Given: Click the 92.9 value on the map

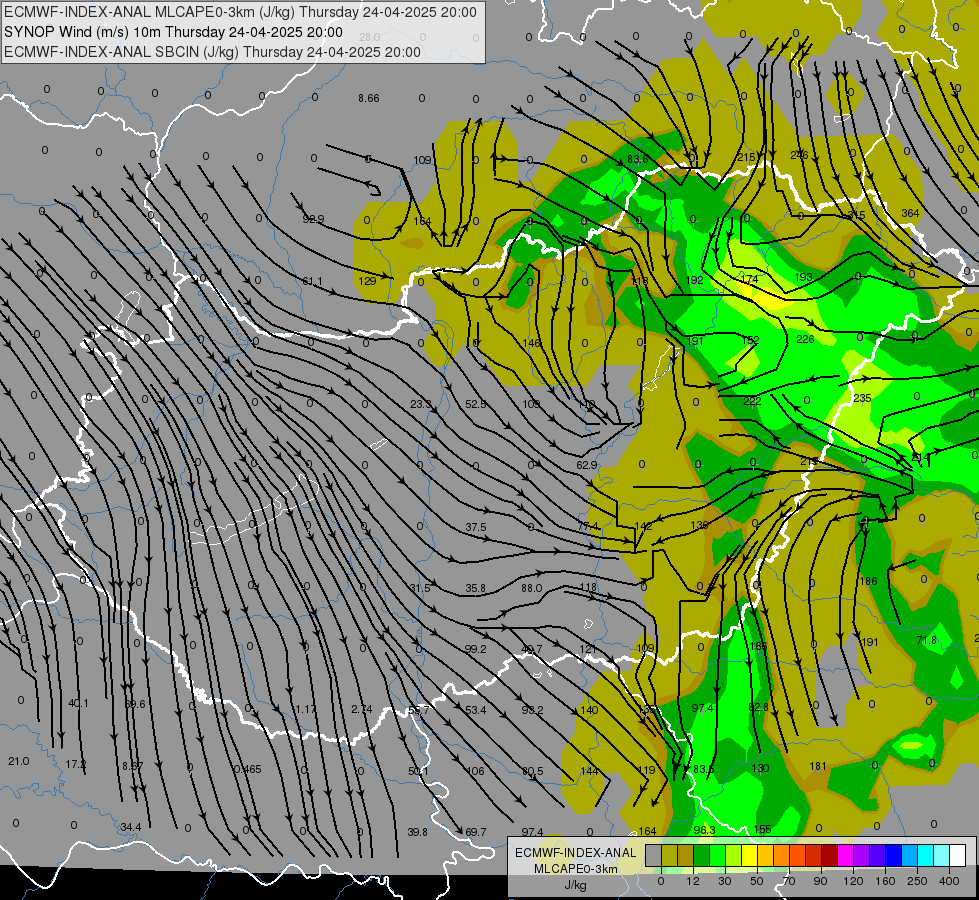Looking at the screenshot, I should click(313, 219).
